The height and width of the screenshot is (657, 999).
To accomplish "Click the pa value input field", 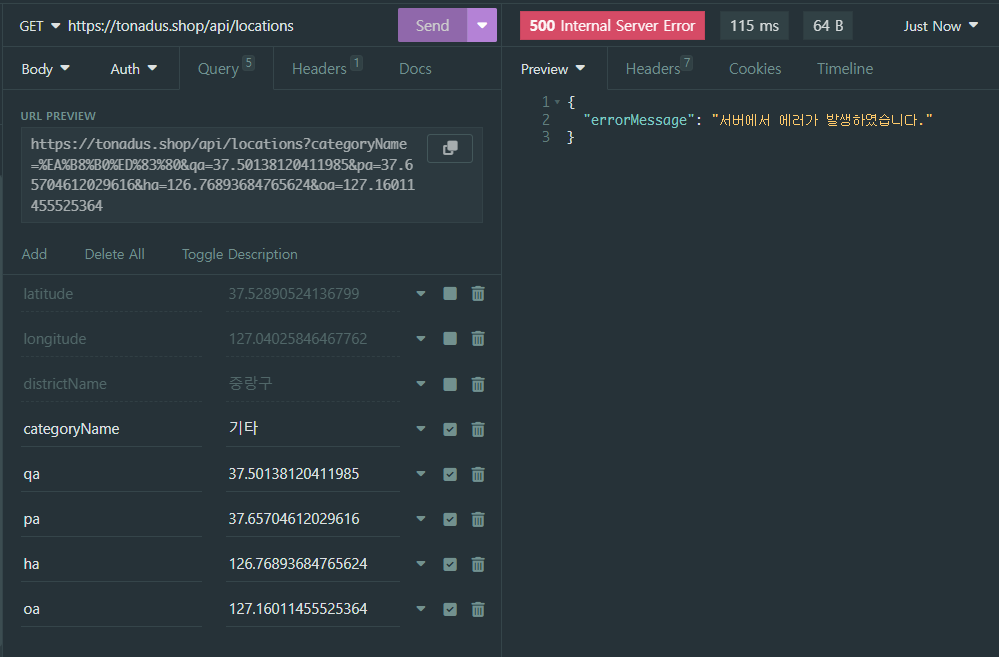I will tap(312, 519).
